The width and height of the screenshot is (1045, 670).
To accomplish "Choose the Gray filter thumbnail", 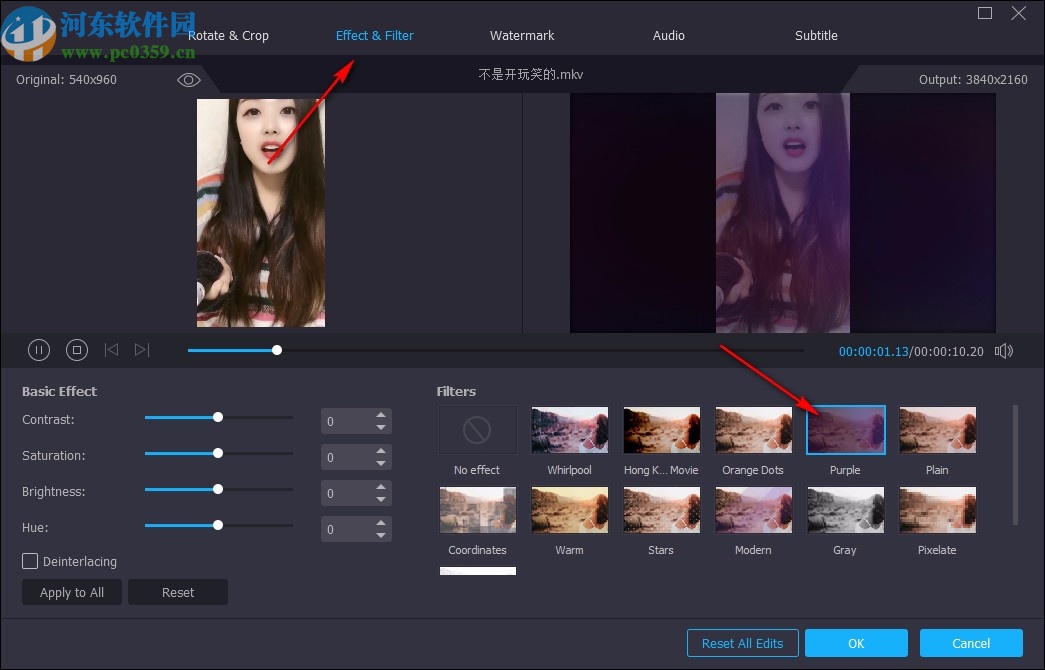I will 845,510.
